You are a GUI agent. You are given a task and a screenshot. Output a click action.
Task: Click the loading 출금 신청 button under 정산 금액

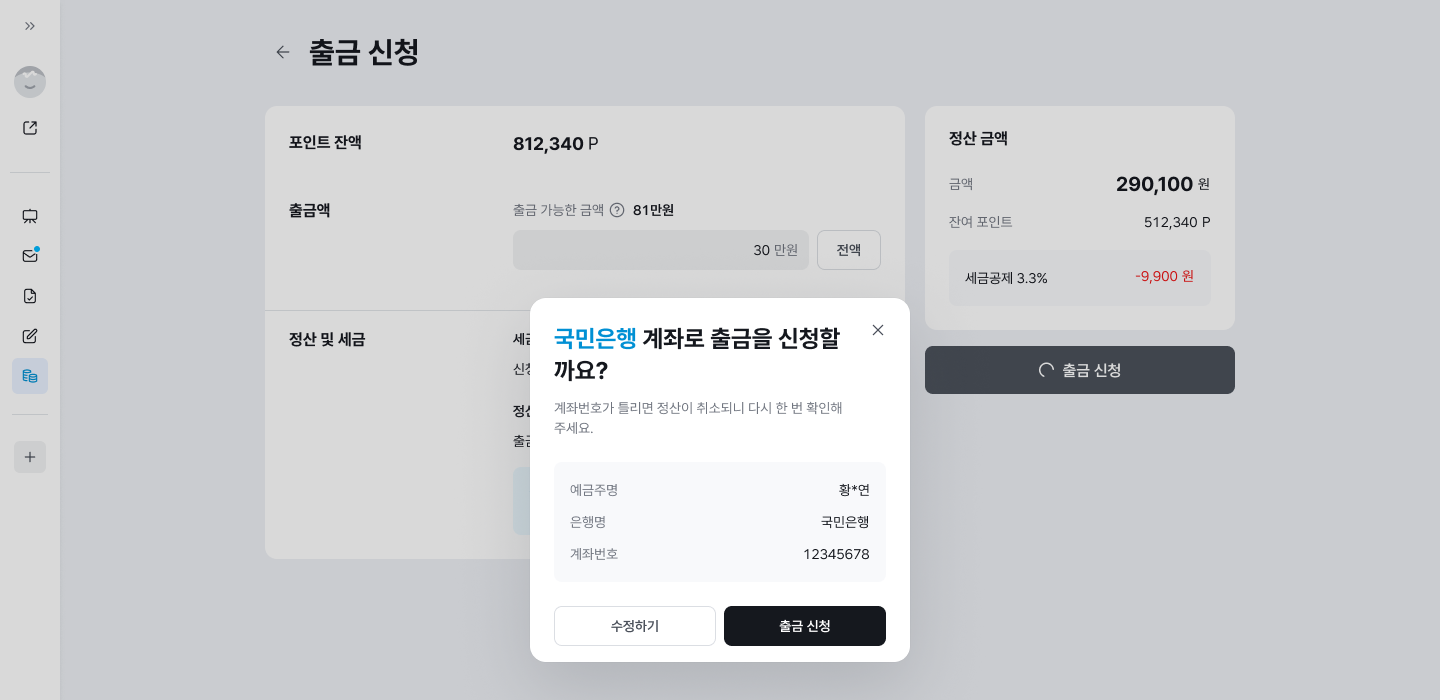1080,370
